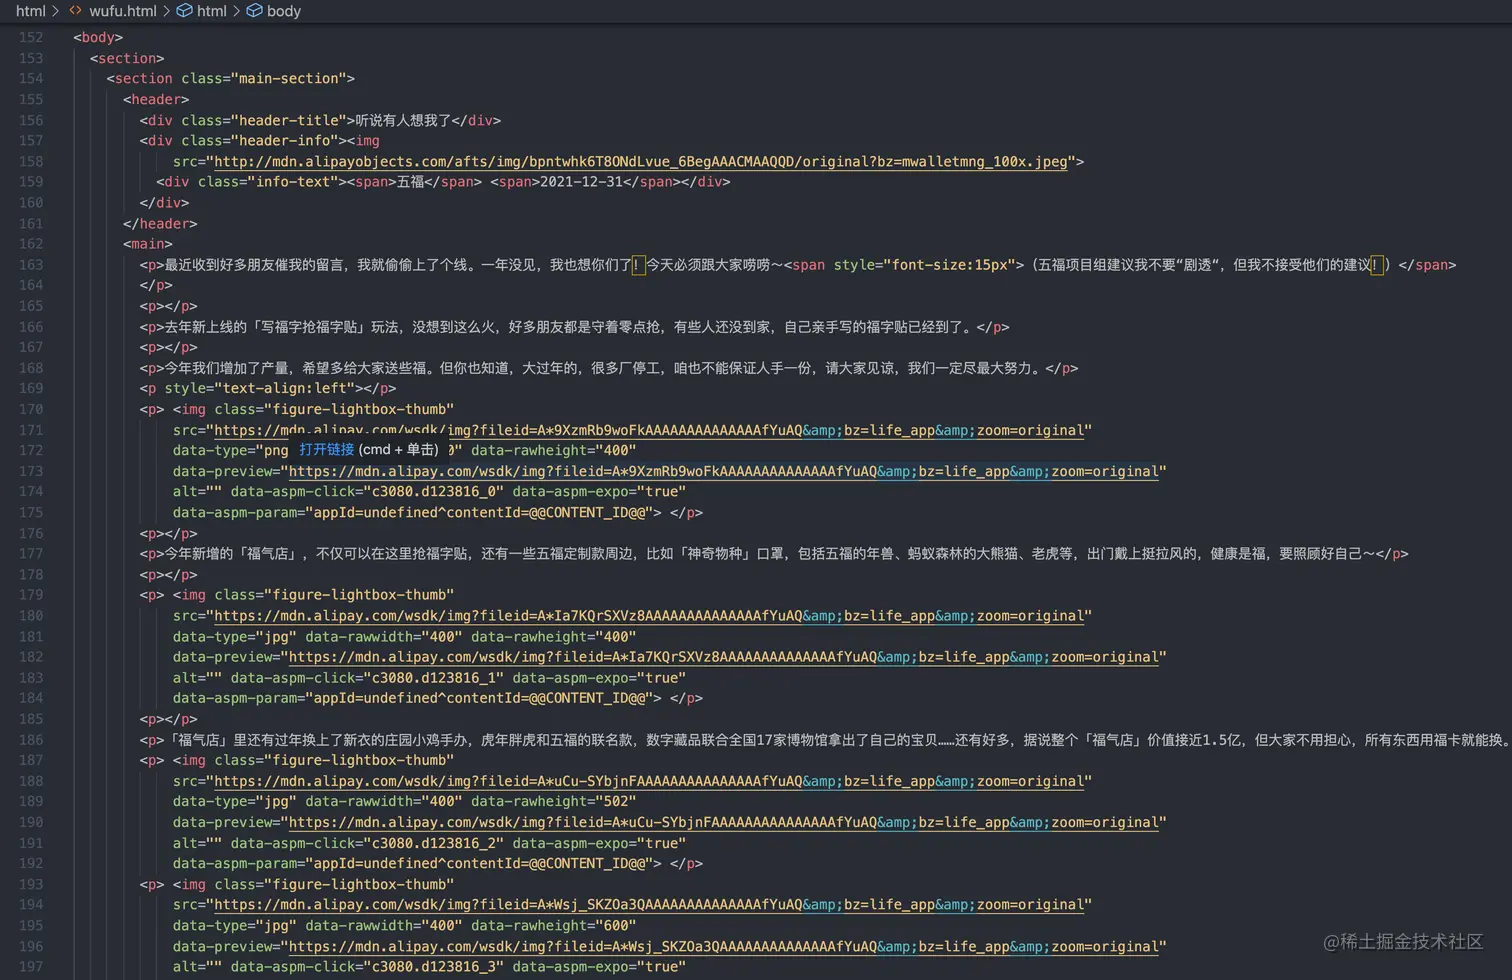Image resolution: width=1512 pixels, height=980 pixels.
Task: Click the src URL on line 188
Action: (648, 781)
